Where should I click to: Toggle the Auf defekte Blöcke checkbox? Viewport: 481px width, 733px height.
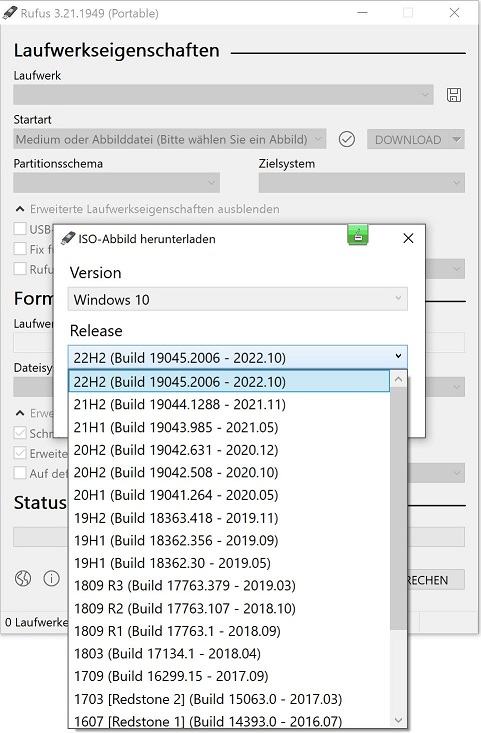coord(20,473)
